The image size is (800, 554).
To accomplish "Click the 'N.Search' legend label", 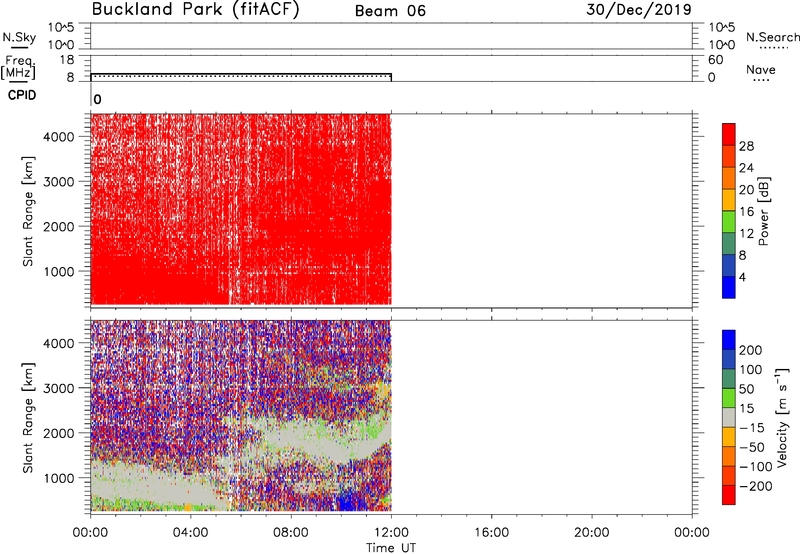I will click(772, 37).
